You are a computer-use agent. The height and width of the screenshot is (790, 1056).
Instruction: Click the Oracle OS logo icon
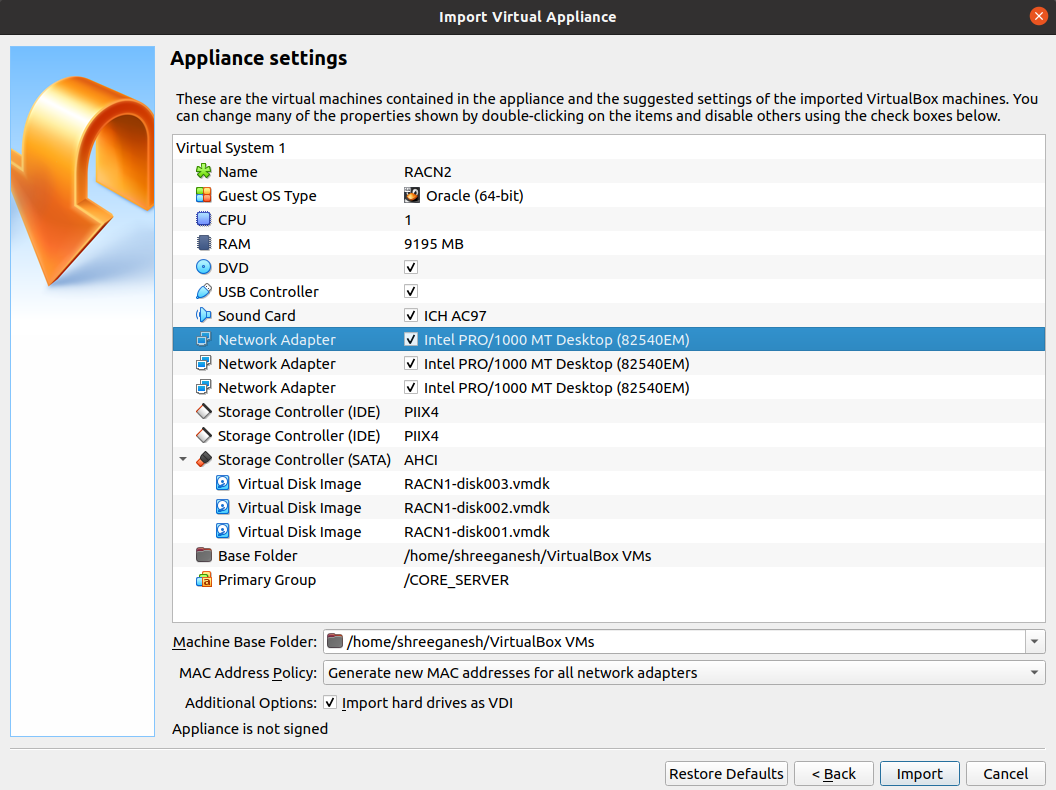click(411, 195)
